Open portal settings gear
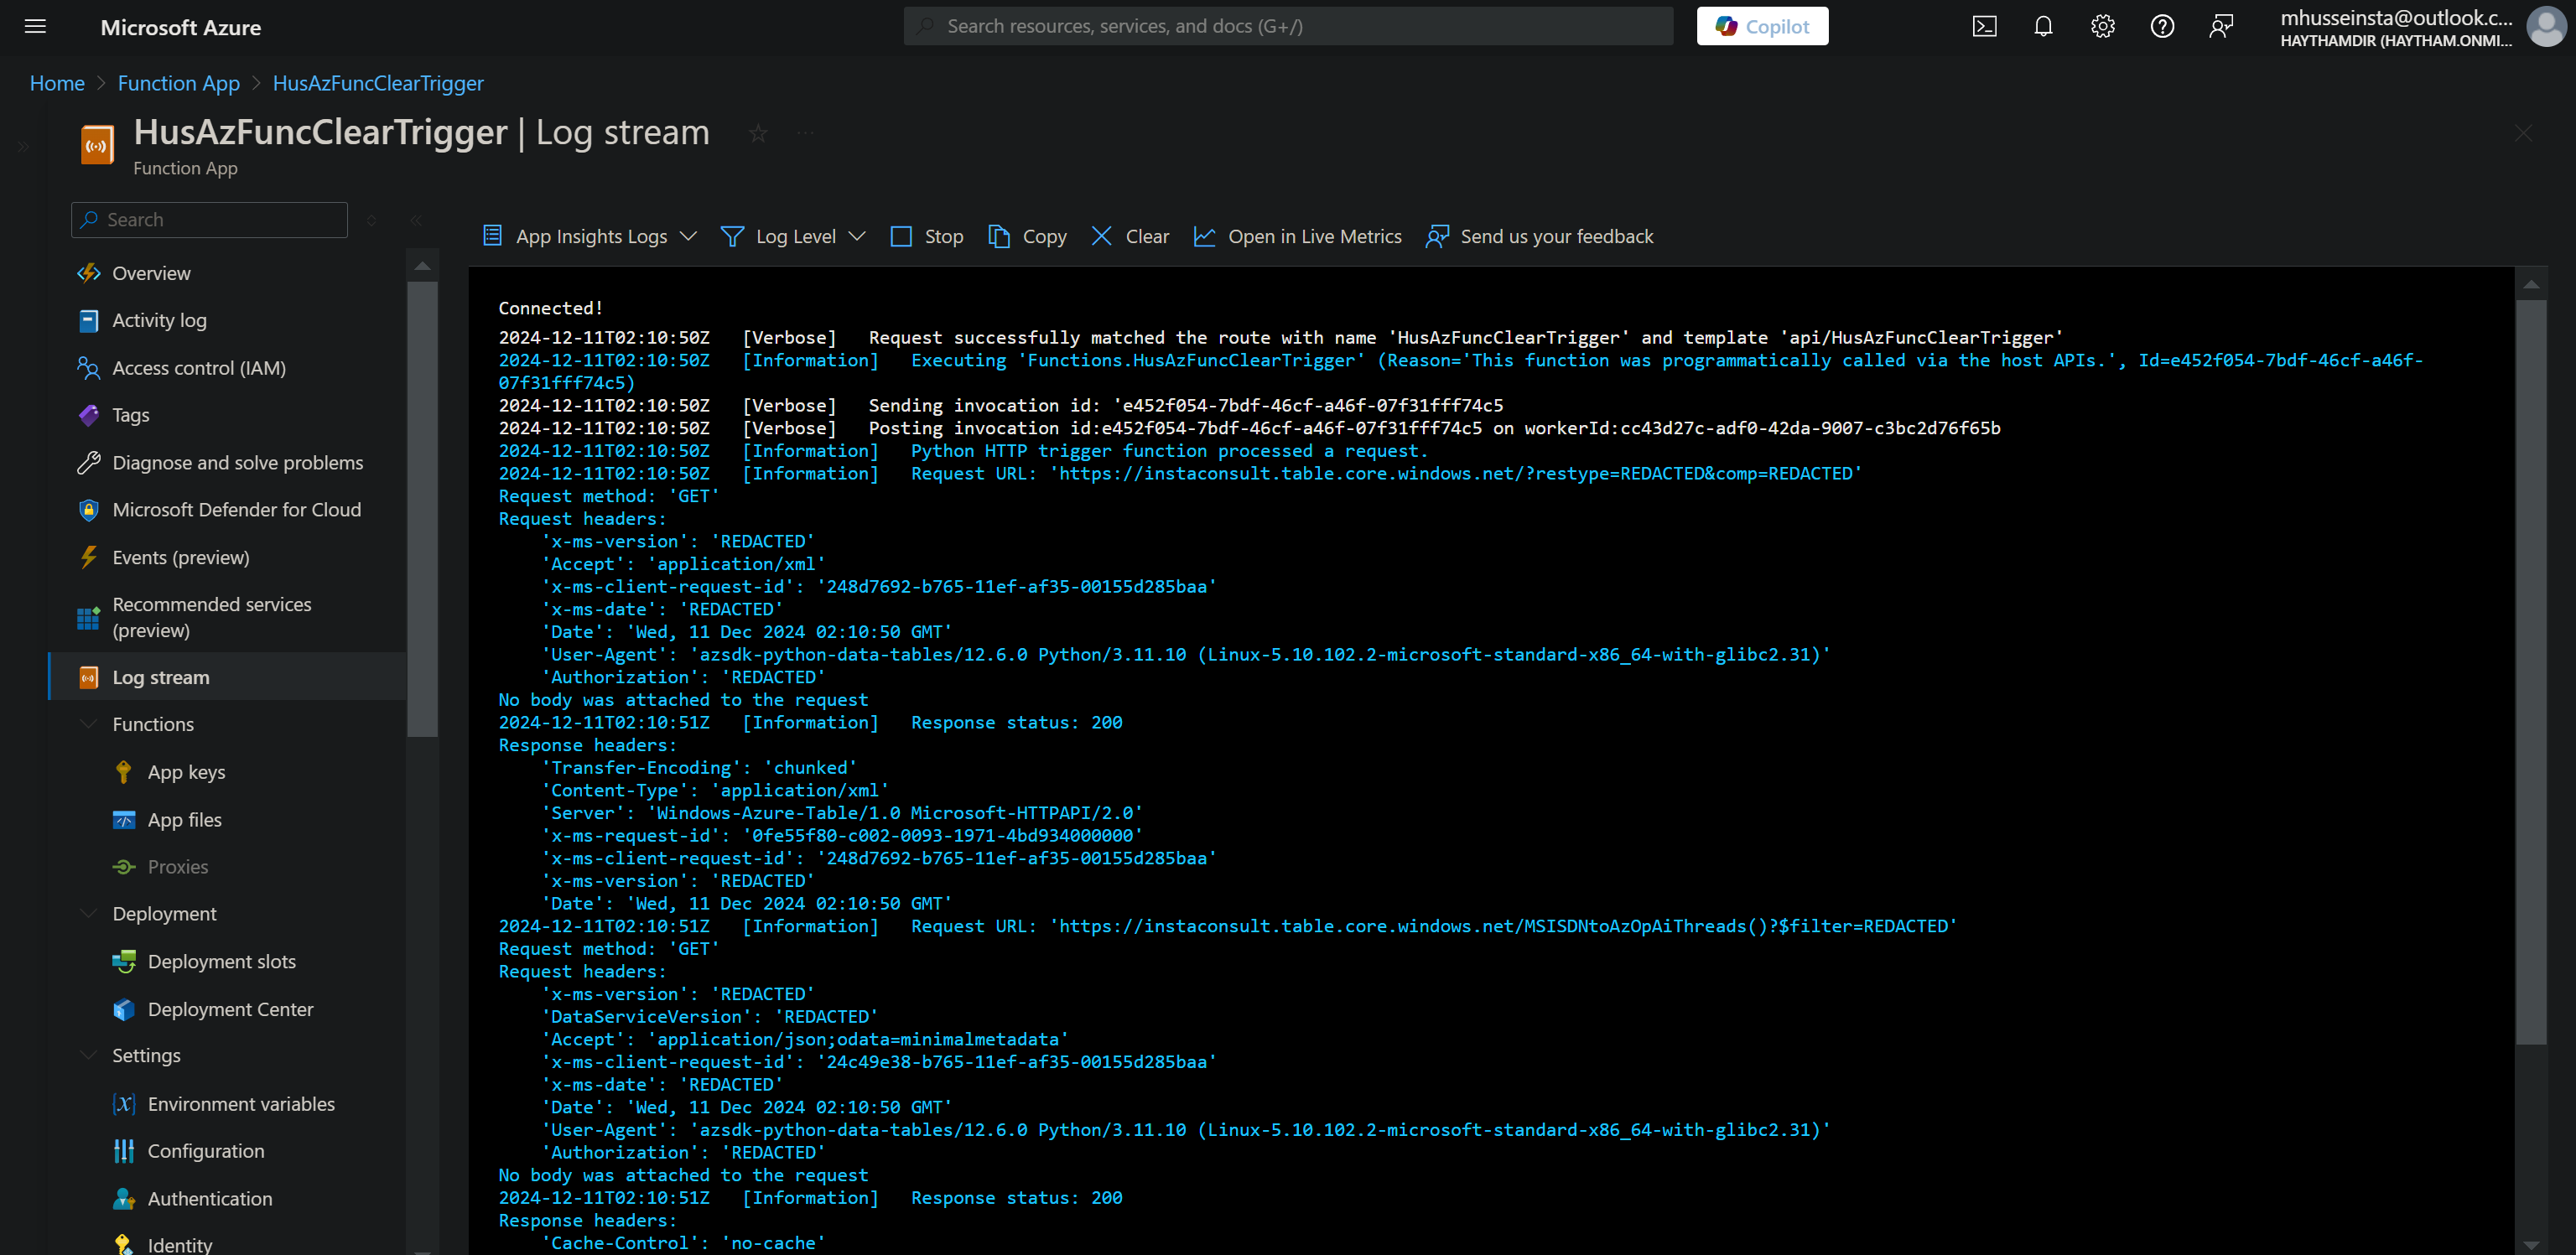Screen dimensions: 2576x1255 [2102, 26]
